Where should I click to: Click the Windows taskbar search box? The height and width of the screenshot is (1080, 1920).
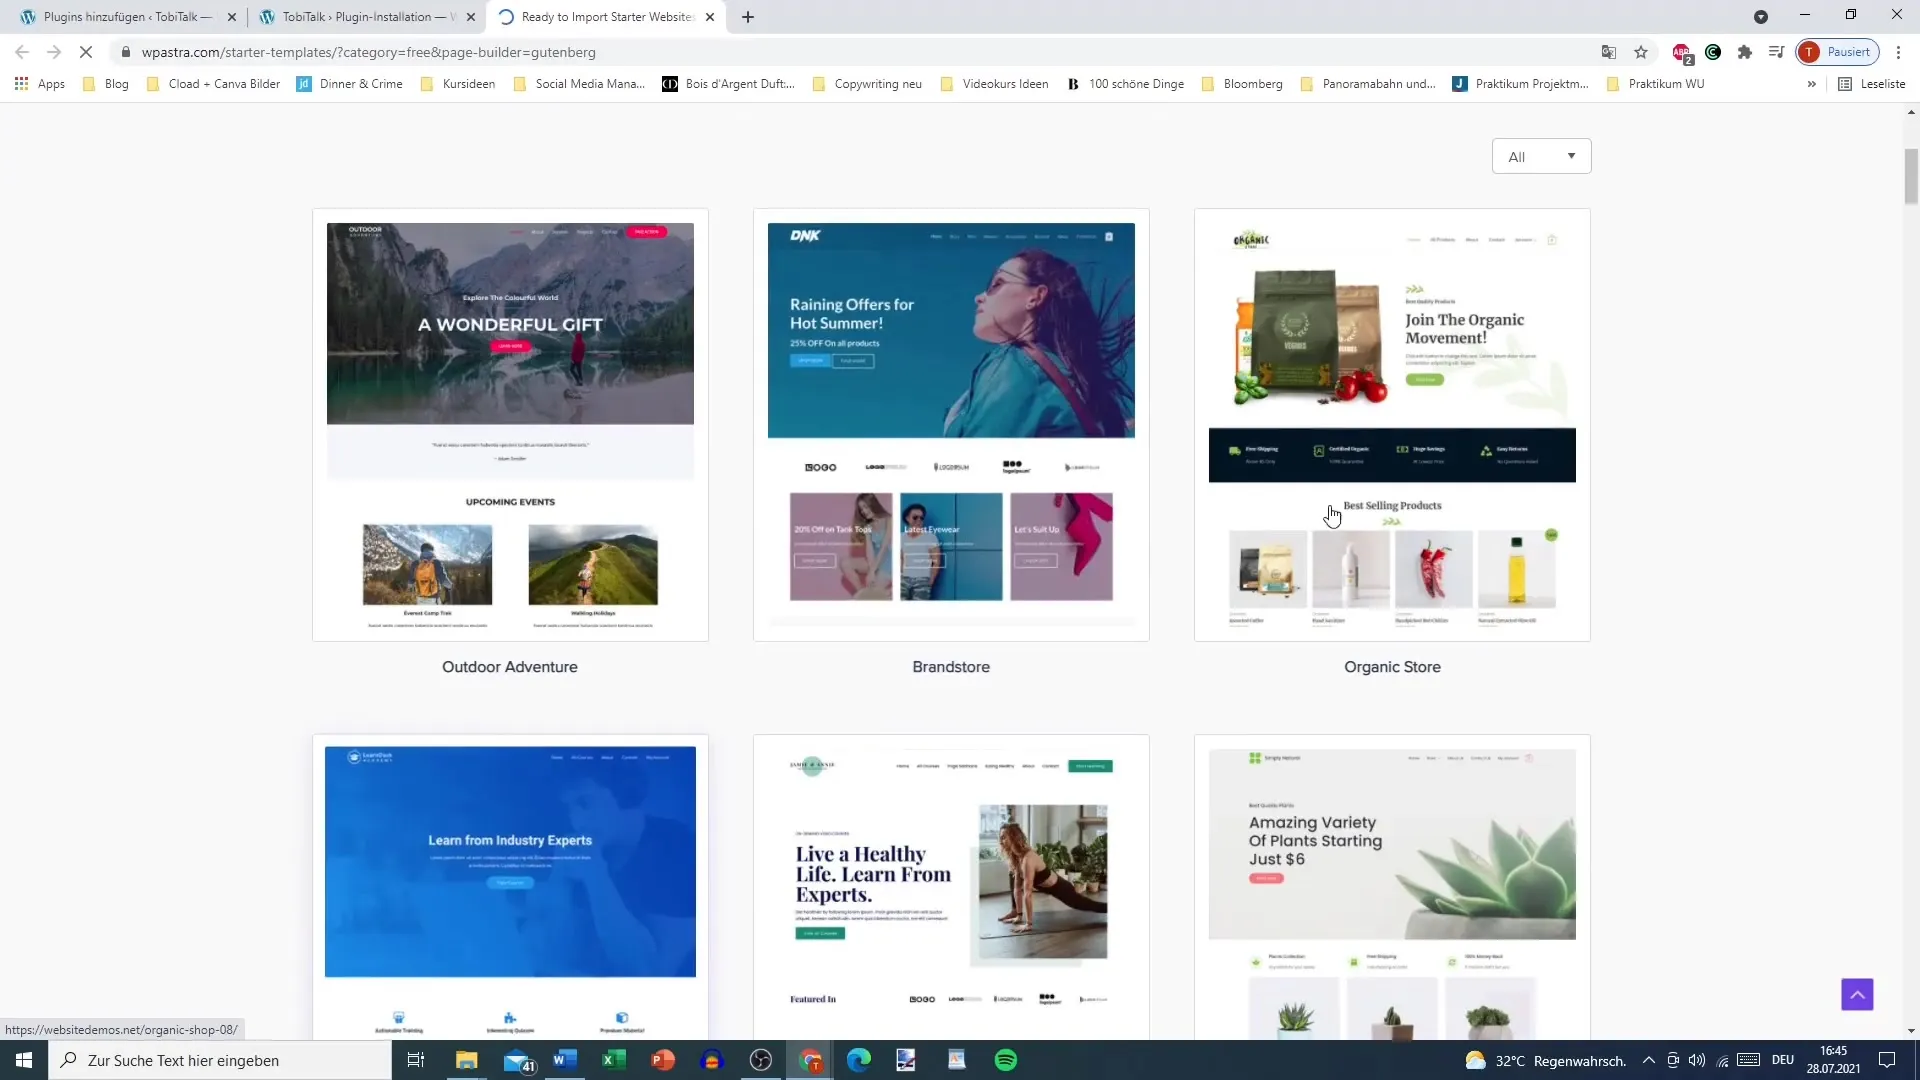pos(220,1060)
